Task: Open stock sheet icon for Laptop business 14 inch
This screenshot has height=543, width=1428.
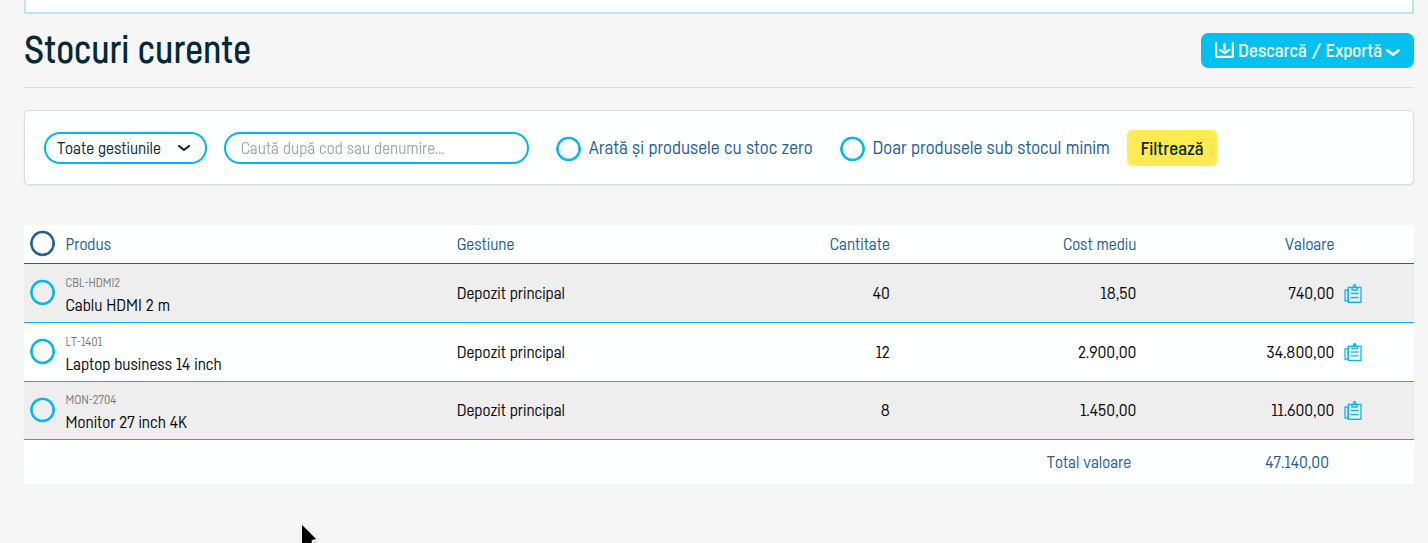Action: (x=1353, y=352)
